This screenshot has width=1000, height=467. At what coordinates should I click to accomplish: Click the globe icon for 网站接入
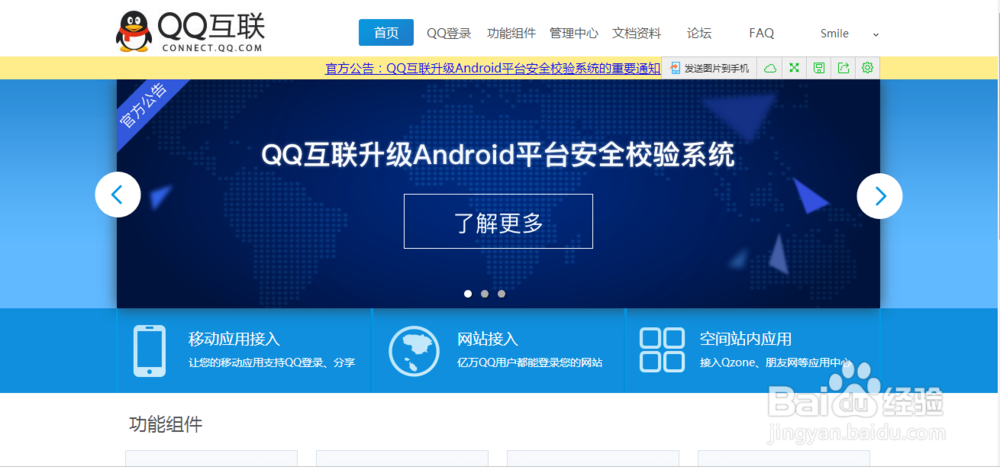click(x=413, y=350)
